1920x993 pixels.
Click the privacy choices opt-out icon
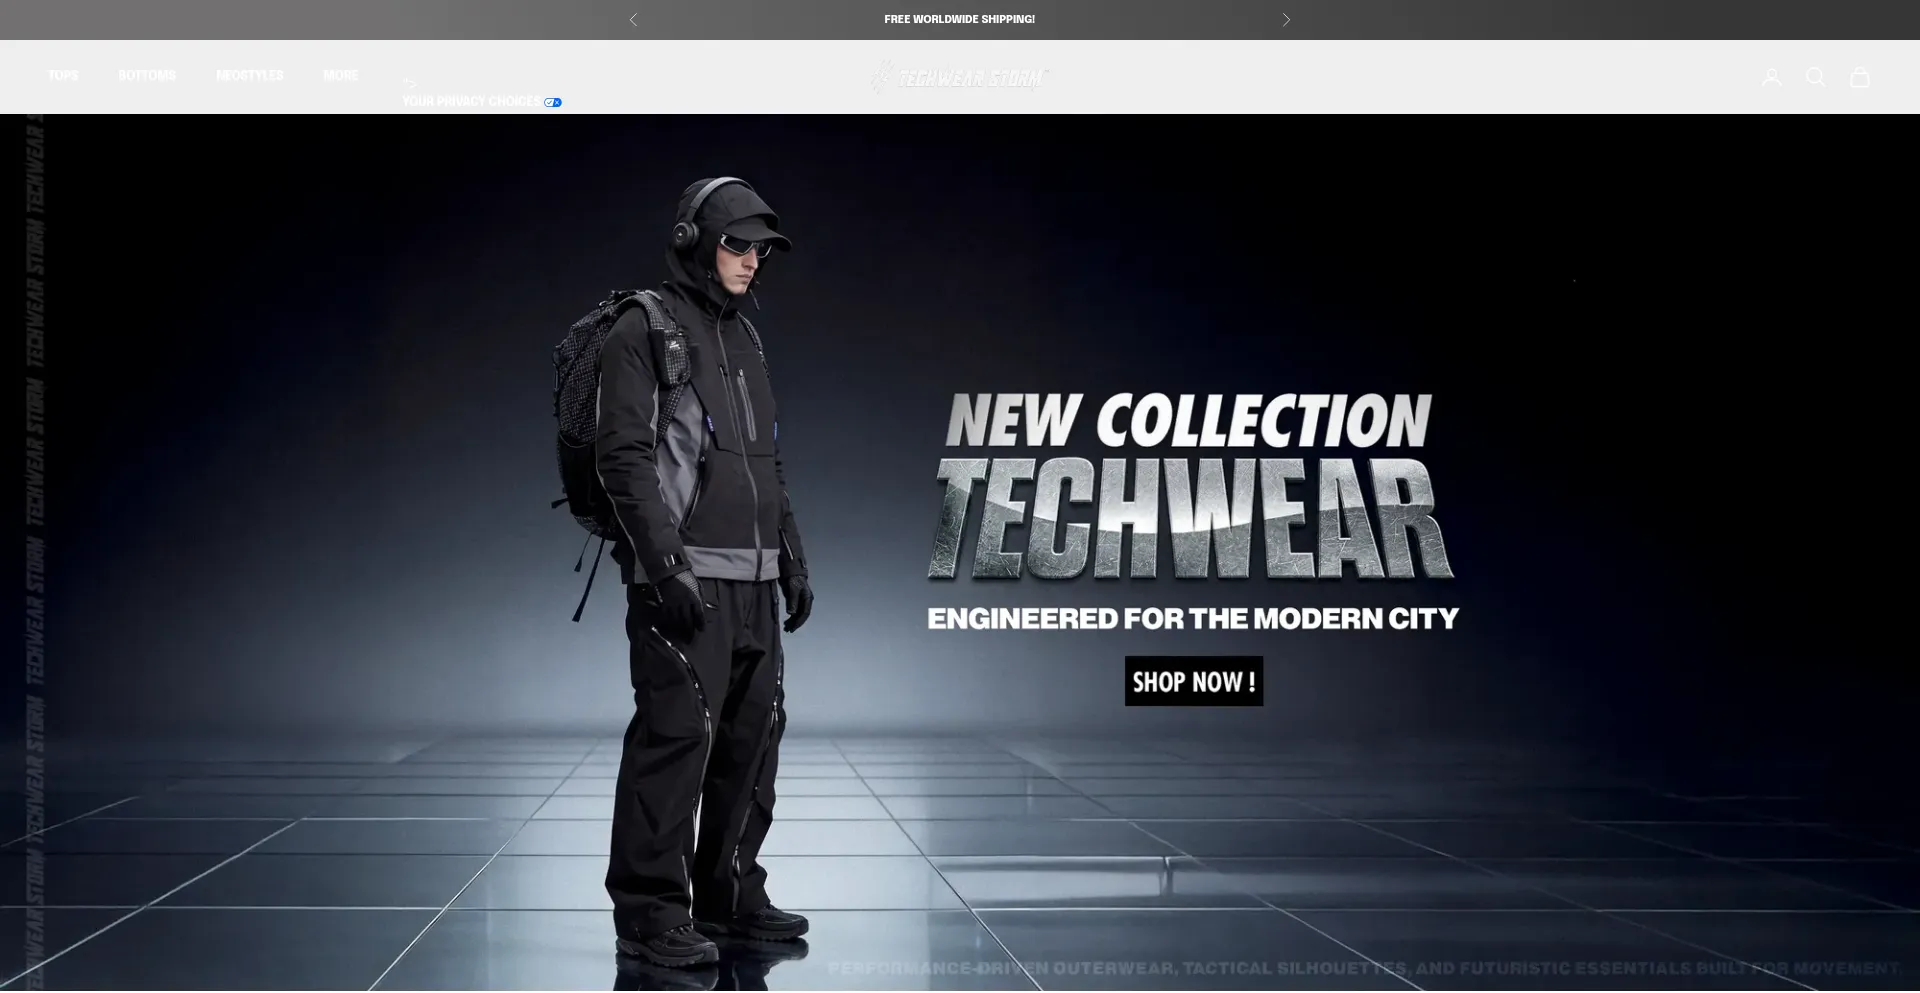tap(553, 102)
